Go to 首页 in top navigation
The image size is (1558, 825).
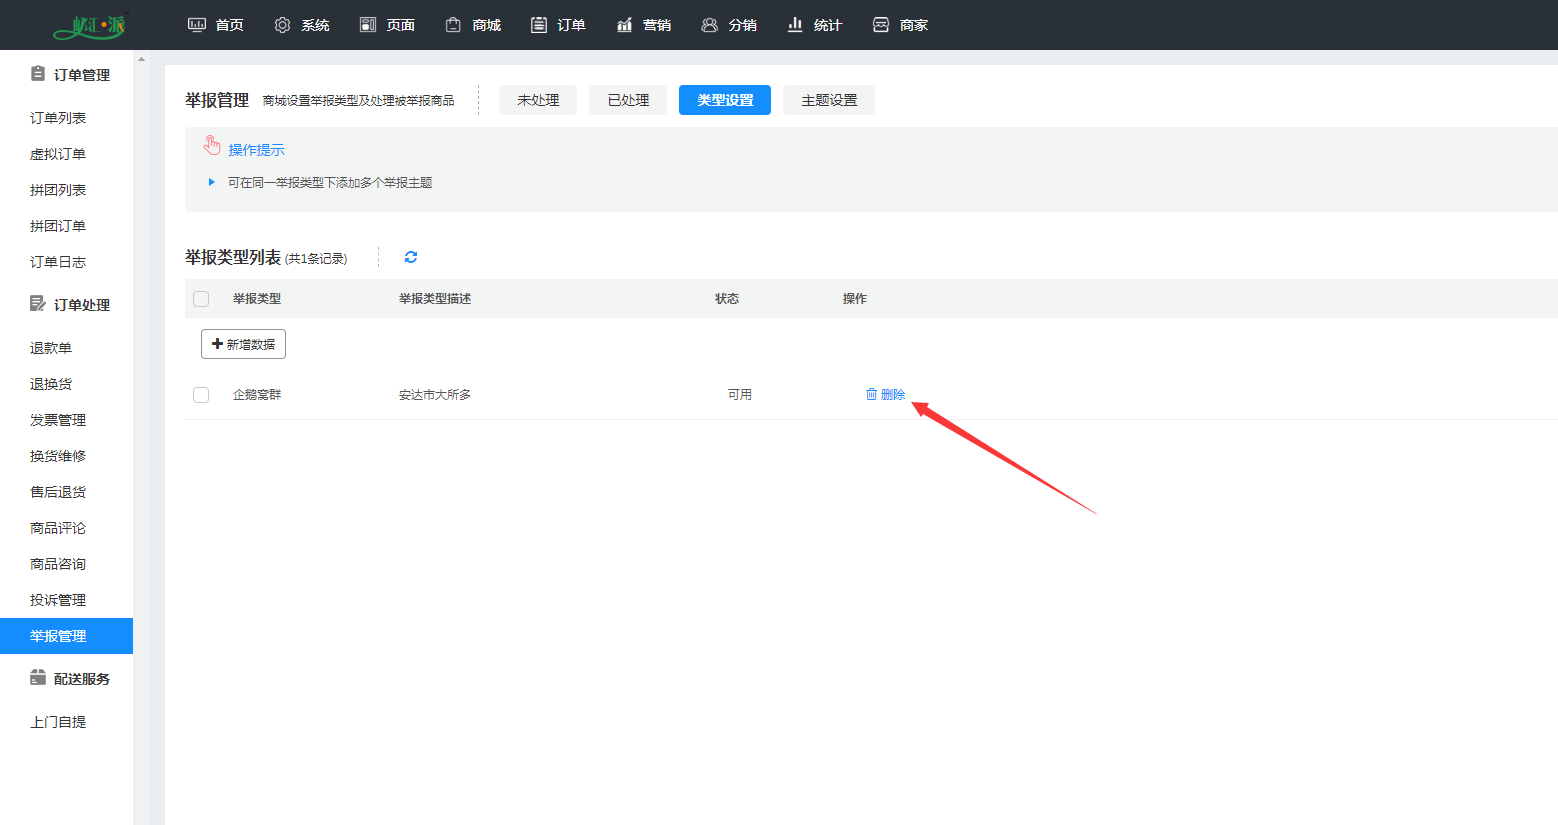pyautogui.click(x=216, y=25)
